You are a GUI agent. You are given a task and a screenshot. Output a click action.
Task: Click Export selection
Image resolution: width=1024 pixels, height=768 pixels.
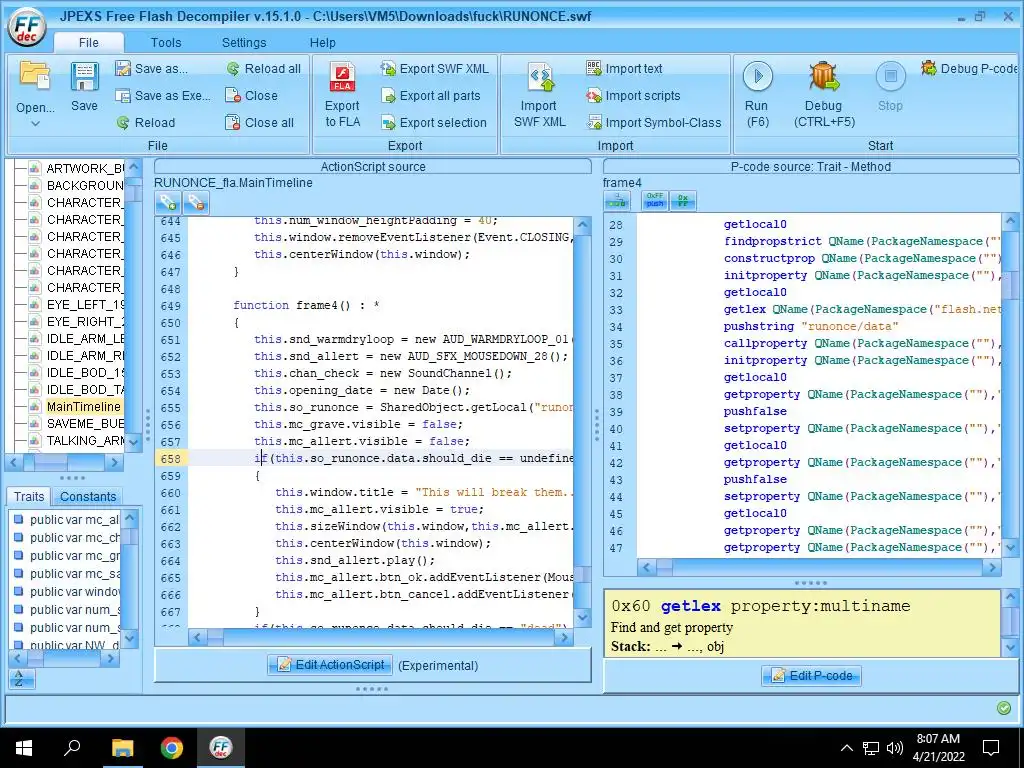(434, 122)
